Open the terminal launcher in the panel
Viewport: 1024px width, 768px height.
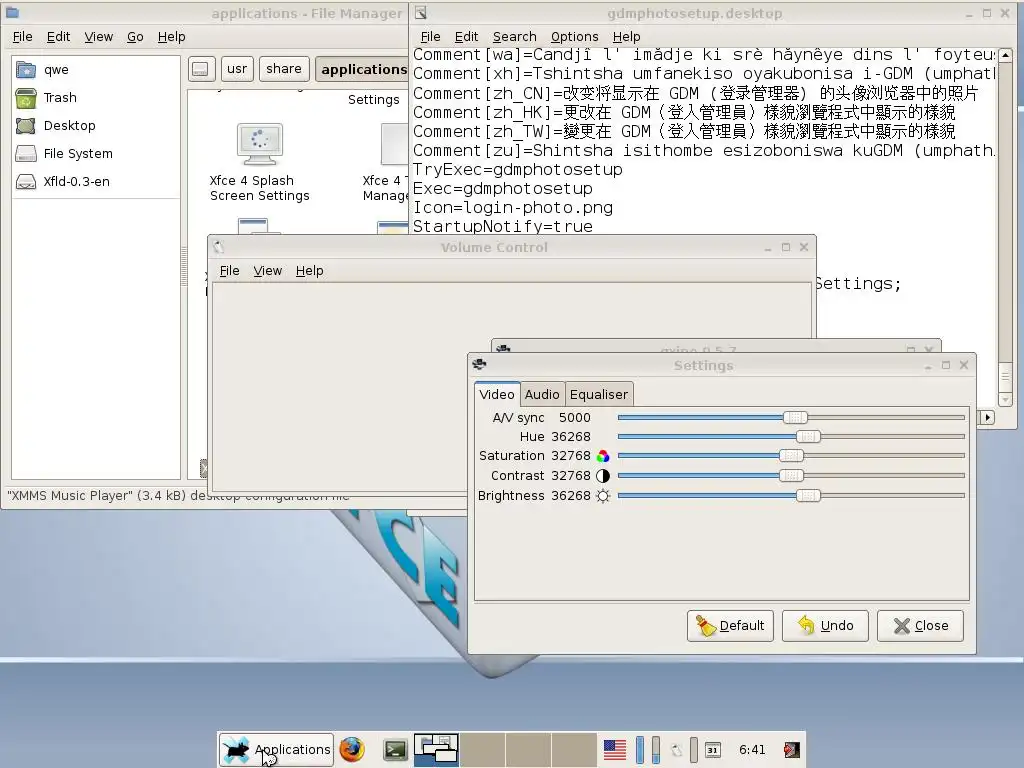[x=395, y=750]
